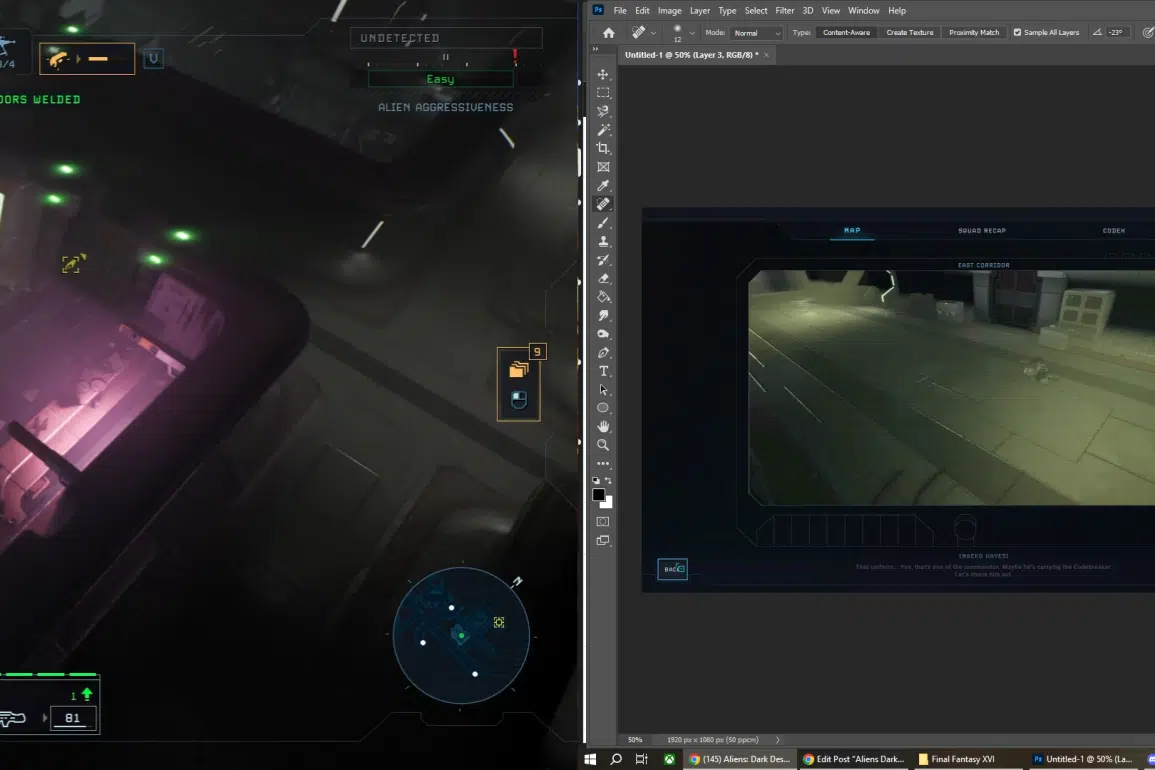Select the Pen tool
The height and width of the screenshot is (770, 1155).
603,352
